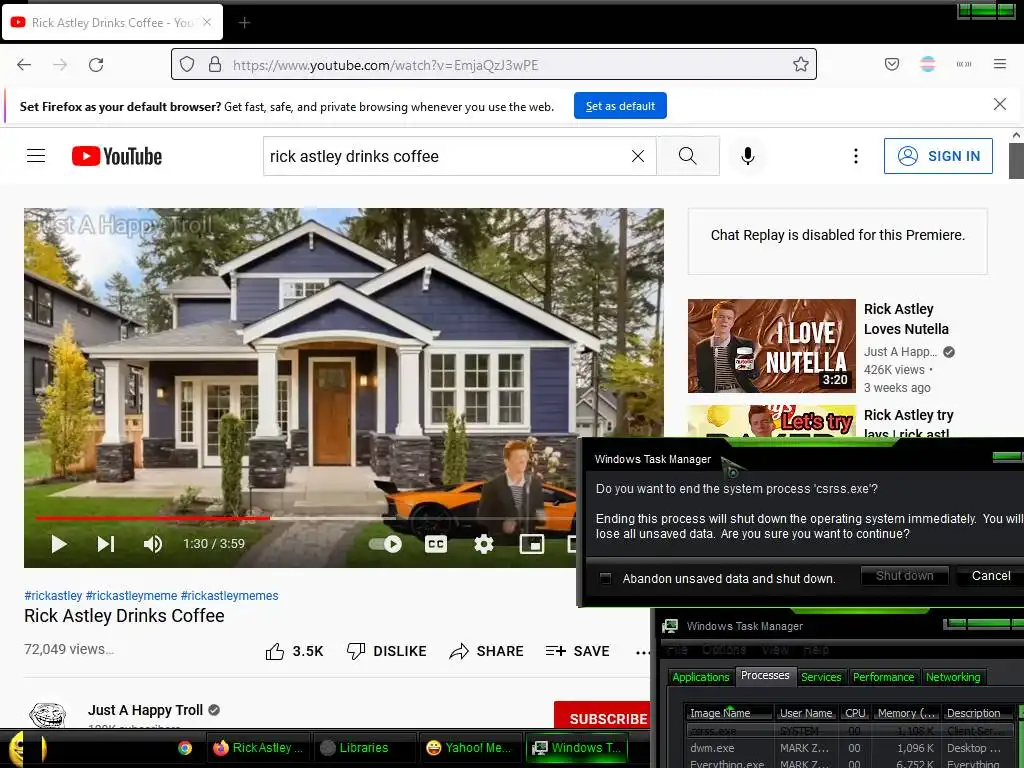Open the Just A Happy Troll channel name

(145, 710)
